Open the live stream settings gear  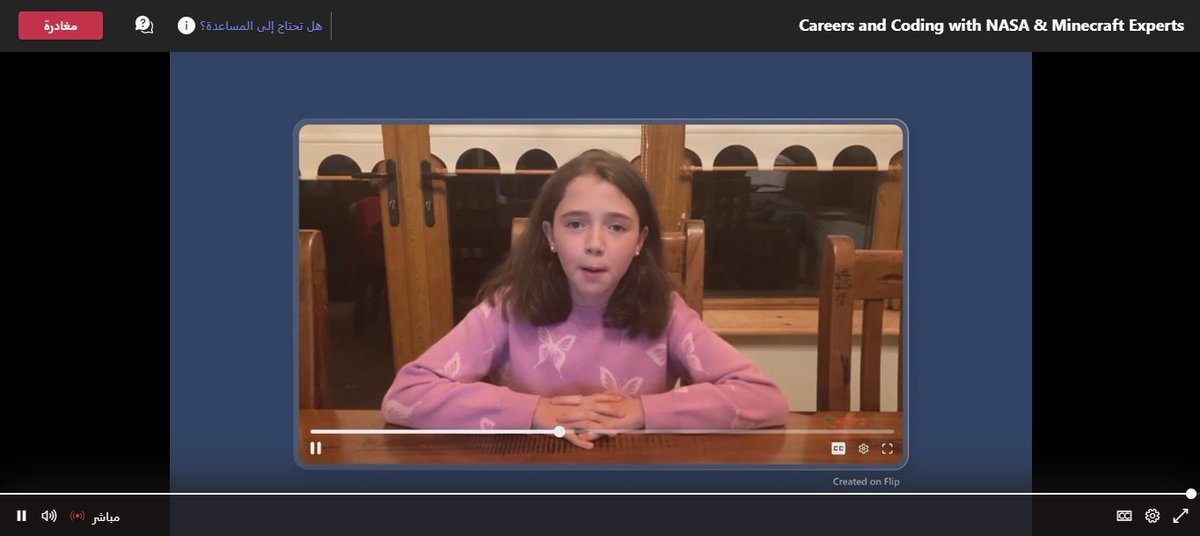click(1152, 516)
